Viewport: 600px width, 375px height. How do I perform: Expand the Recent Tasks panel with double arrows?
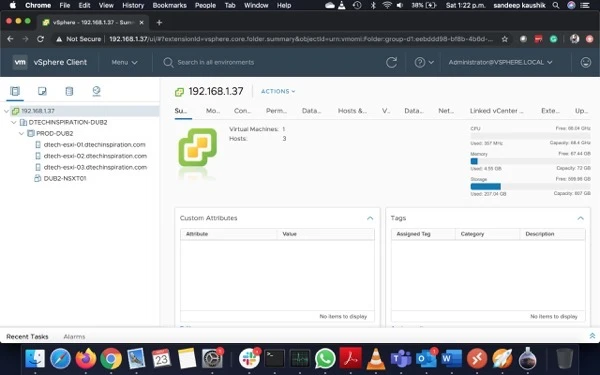click(x=592, y=336)
